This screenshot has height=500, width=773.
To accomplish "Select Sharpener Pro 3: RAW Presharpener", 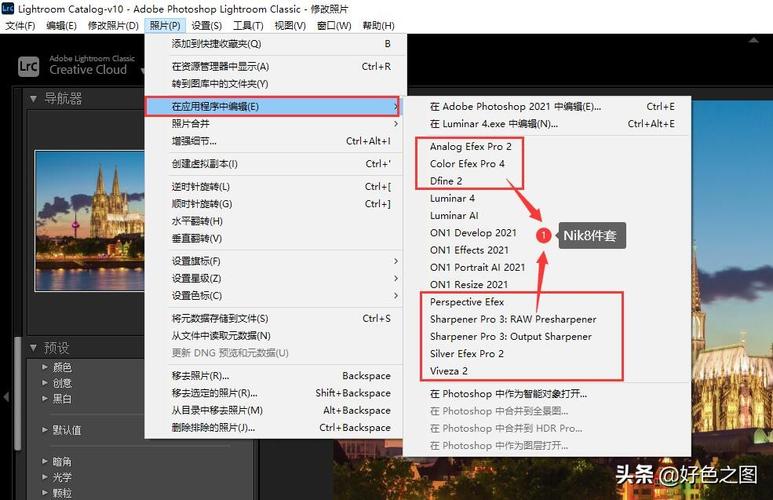I will (547, 319).
